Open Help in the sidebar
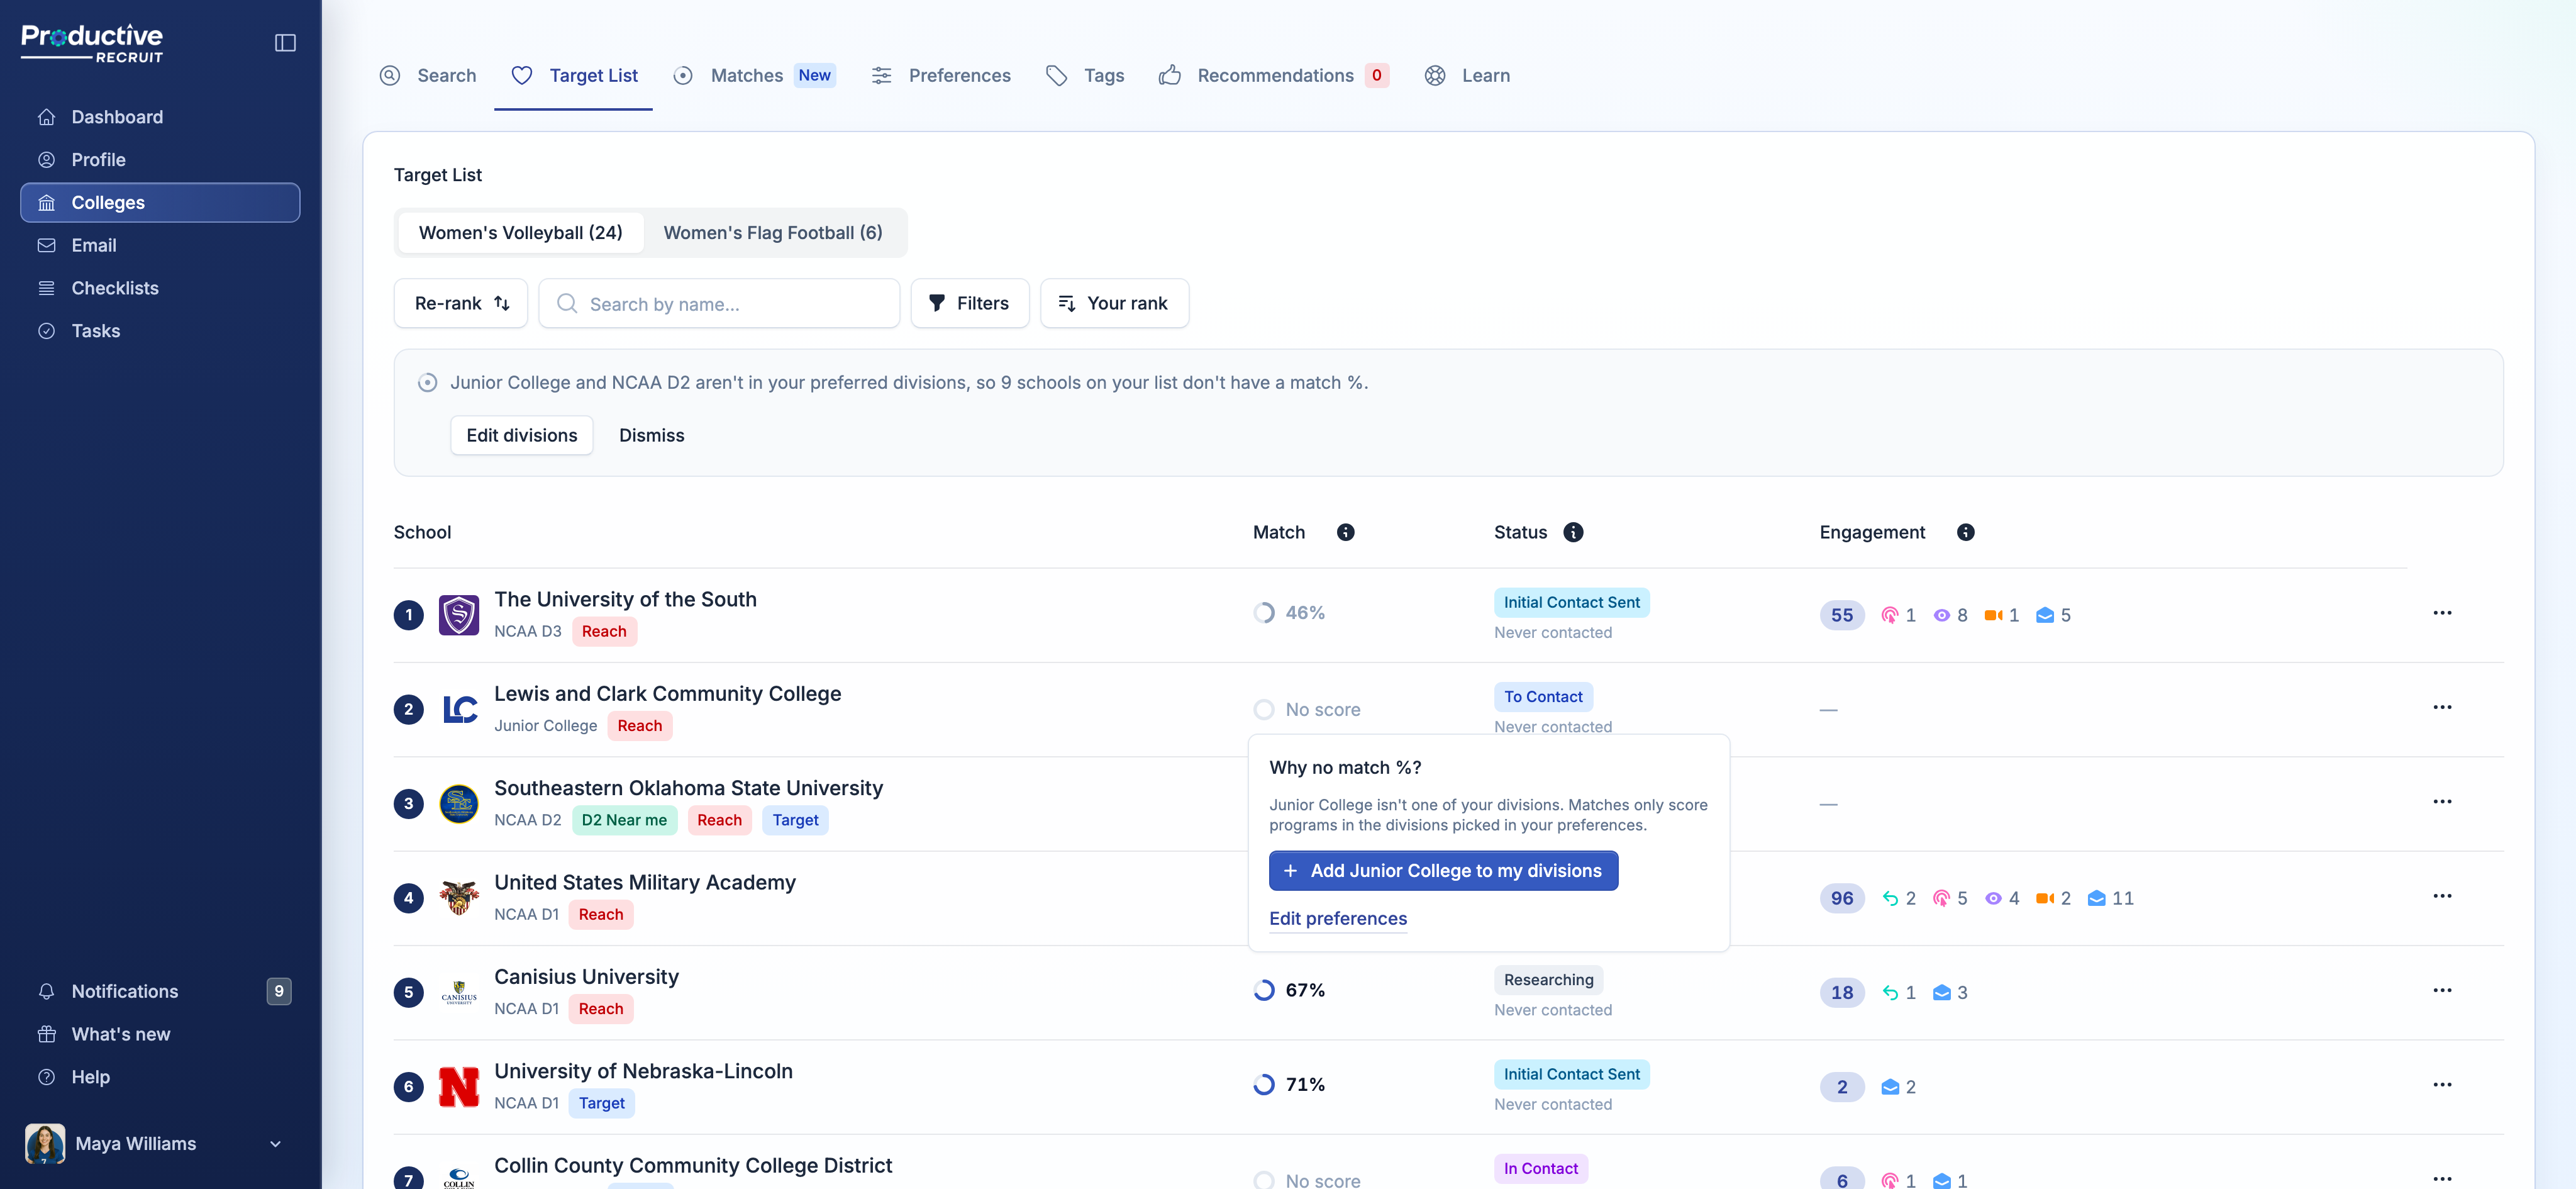The image size is (2576, 1189). 160,1077
